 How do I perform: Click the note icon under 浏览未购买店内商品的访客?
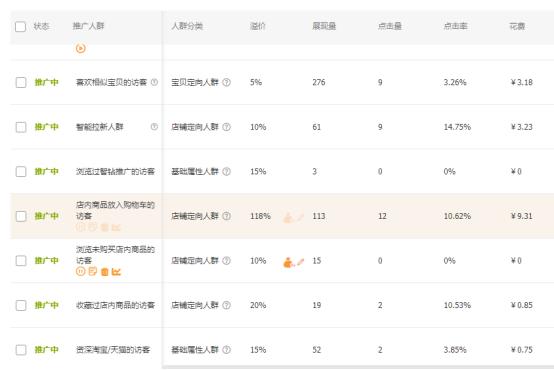[x=93, y=271]
